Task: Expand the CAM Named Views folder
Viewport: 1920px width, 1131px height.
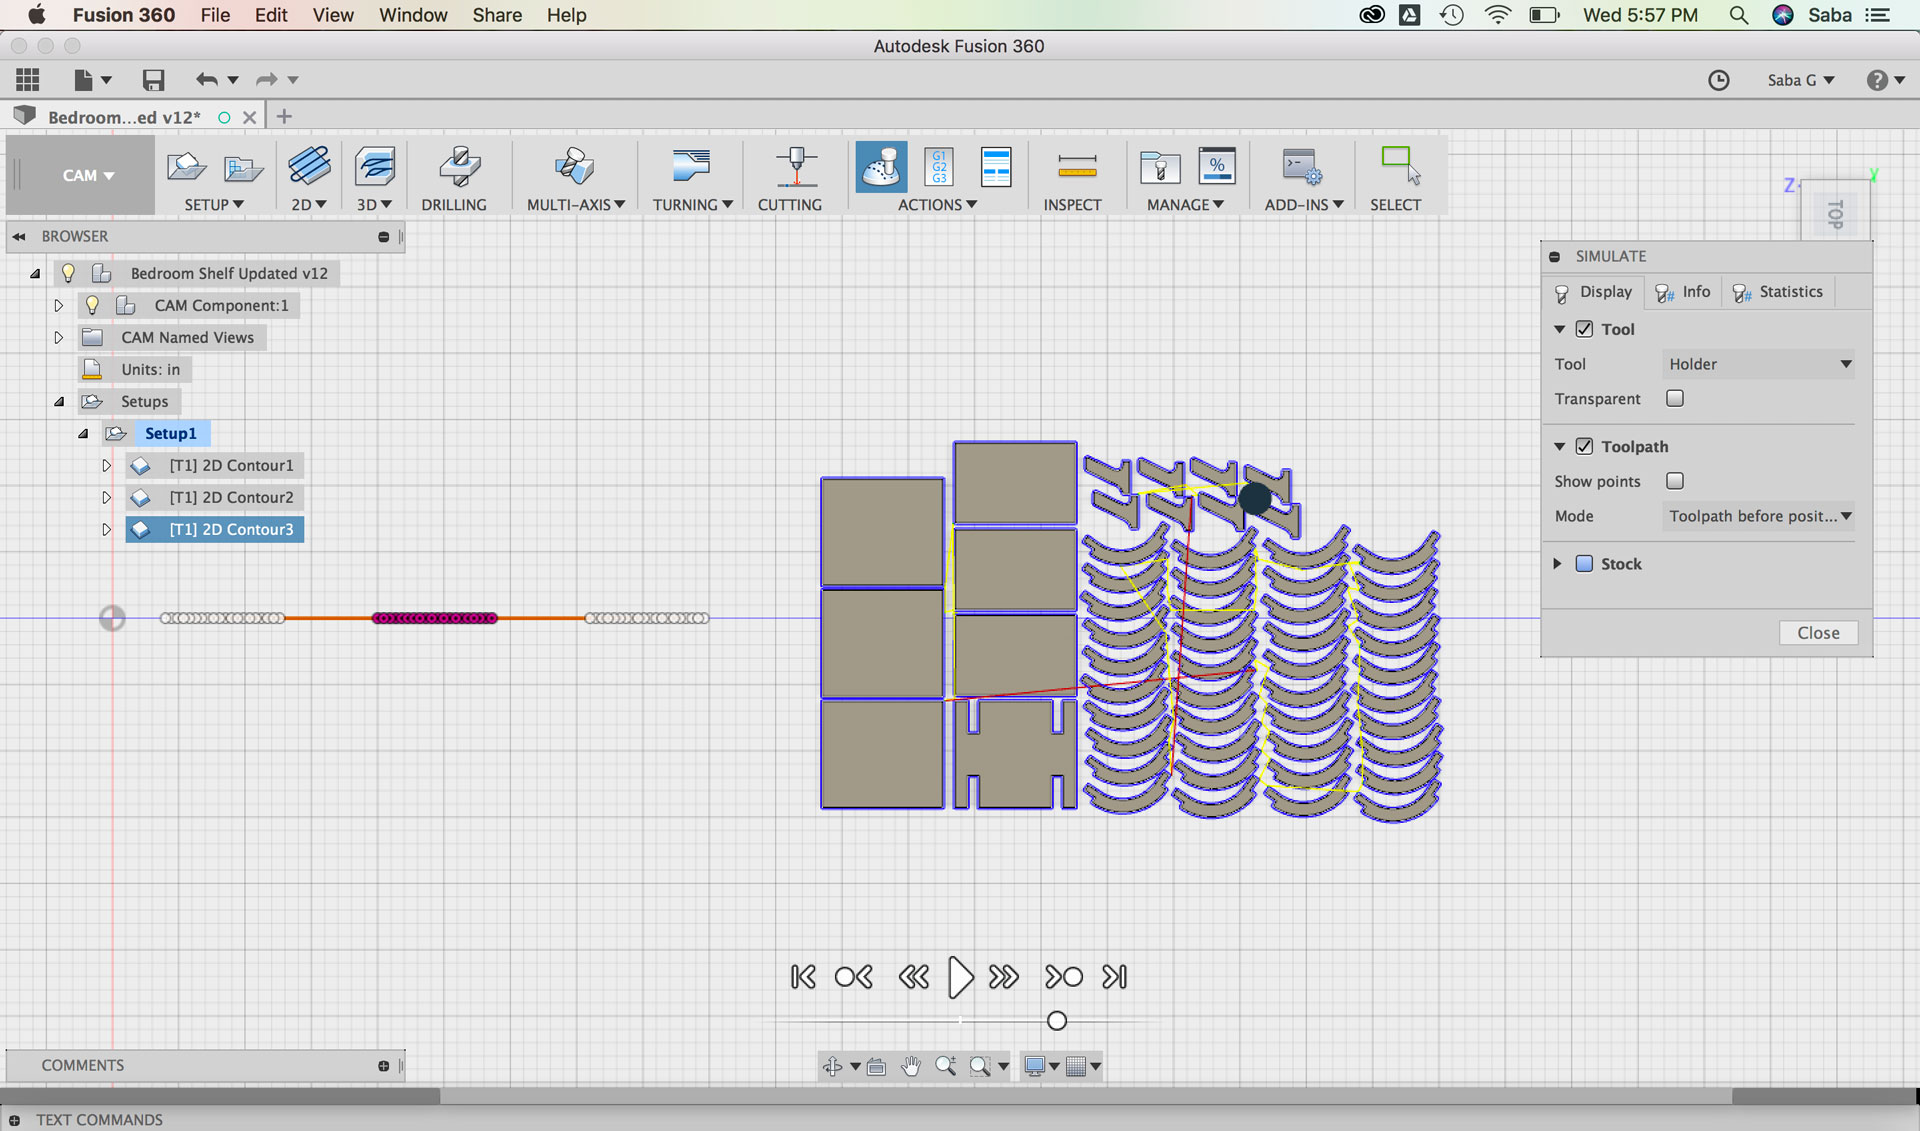Action: coord(58,337)
